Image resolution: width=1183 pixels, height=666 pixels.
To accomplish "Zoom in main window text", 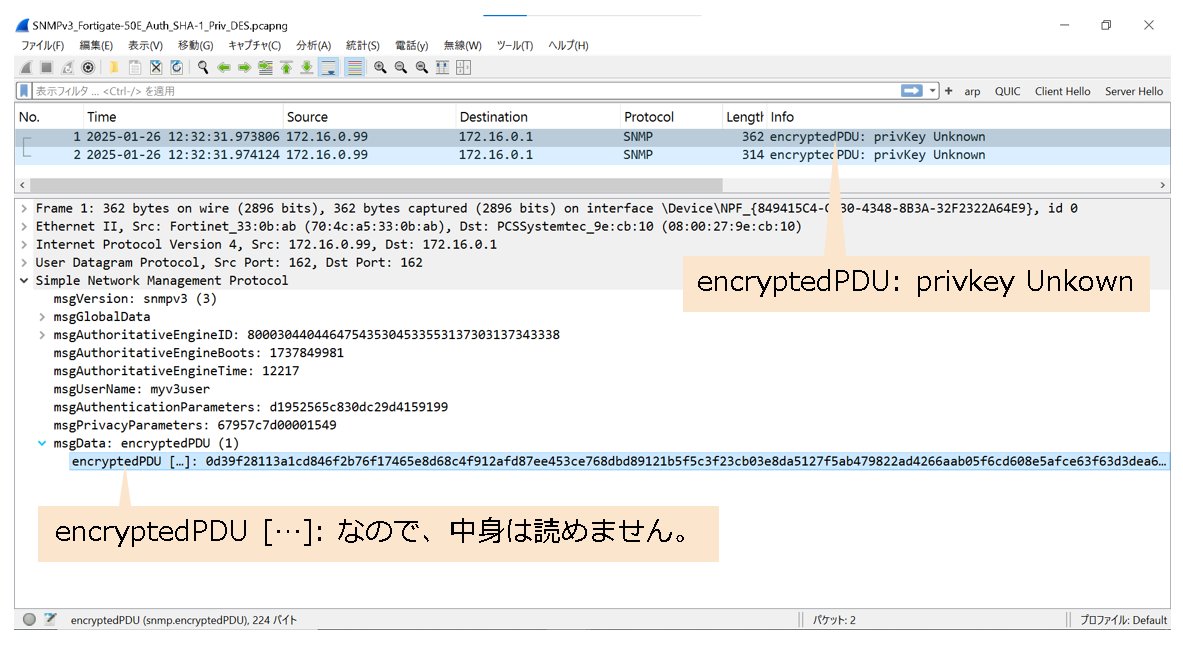I will (x=380, y=68).
